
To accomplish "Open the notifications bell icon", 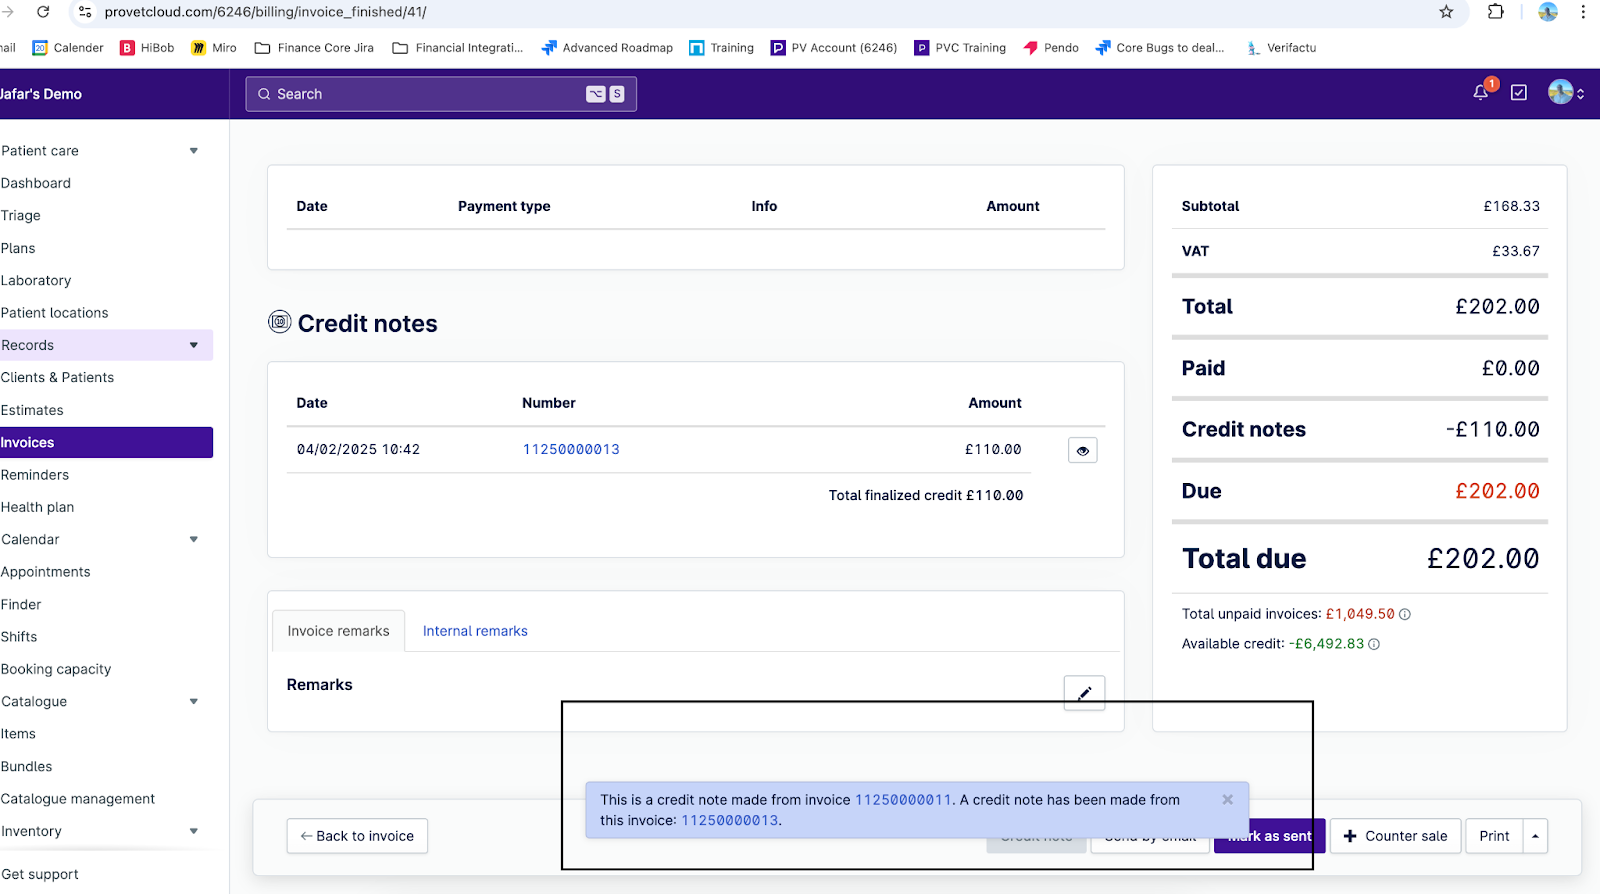I will [x=1481, y=93].
